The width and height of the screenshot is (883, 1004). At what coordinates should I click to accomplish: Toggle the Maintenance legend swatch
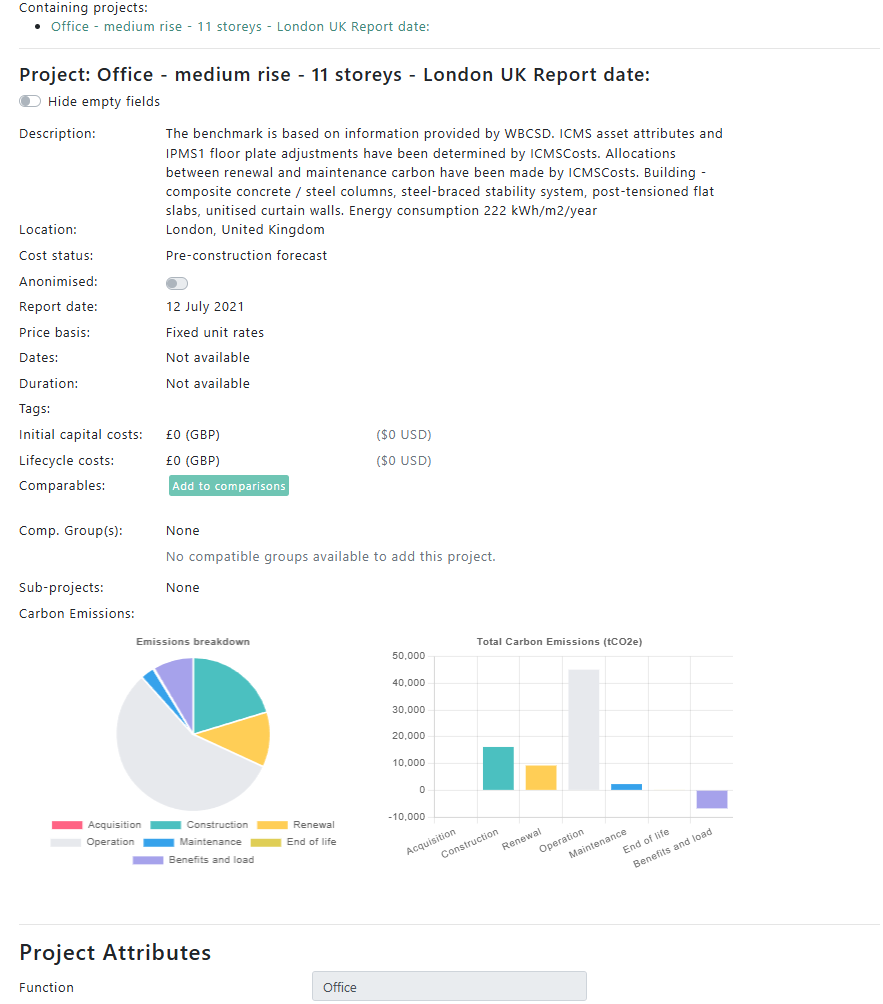click(x=166, y=842)
